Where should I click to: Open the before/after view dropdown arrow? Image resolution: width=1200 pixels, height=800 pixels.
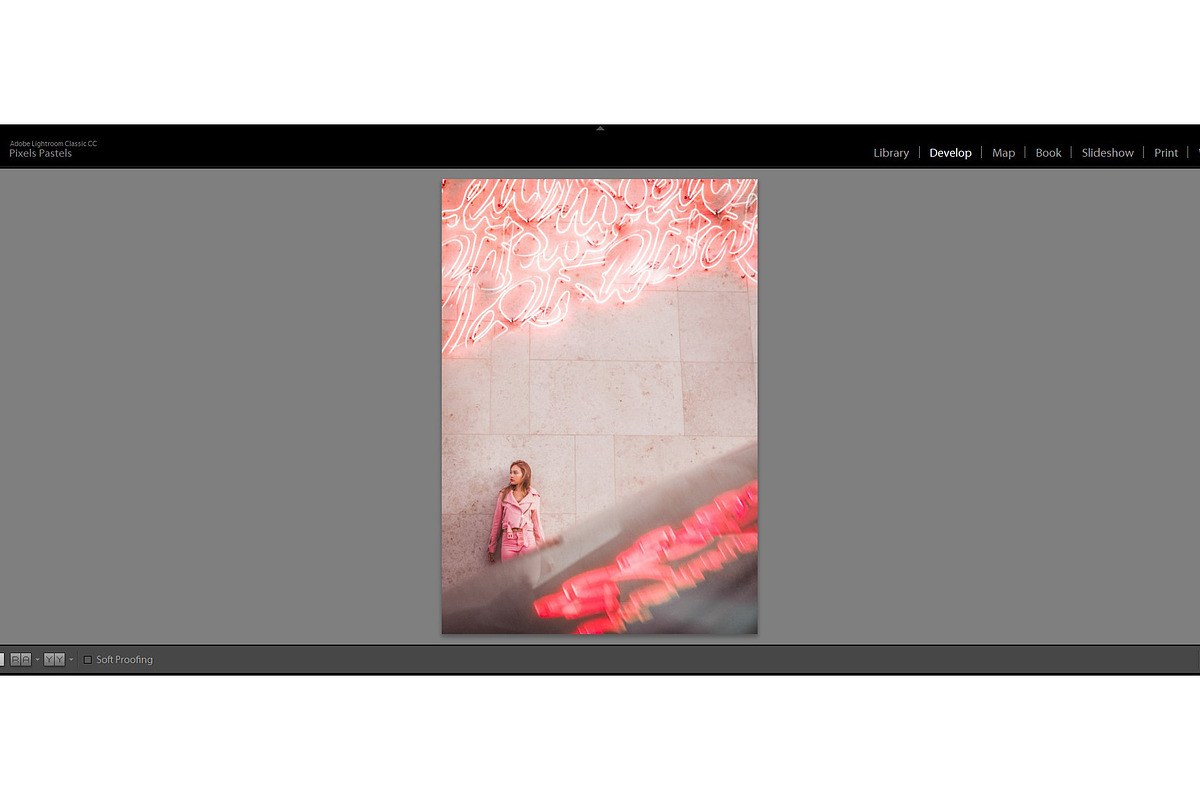[x=71, y=660]
